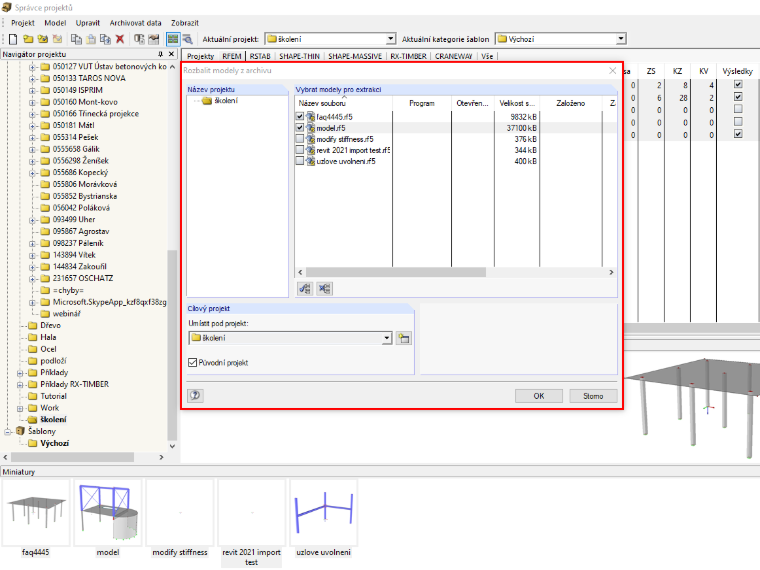This screenshot has height=570, width=760.
Task: Toggle last row Výsledky checkbox in background table
Action: click(x=738, y=134)
